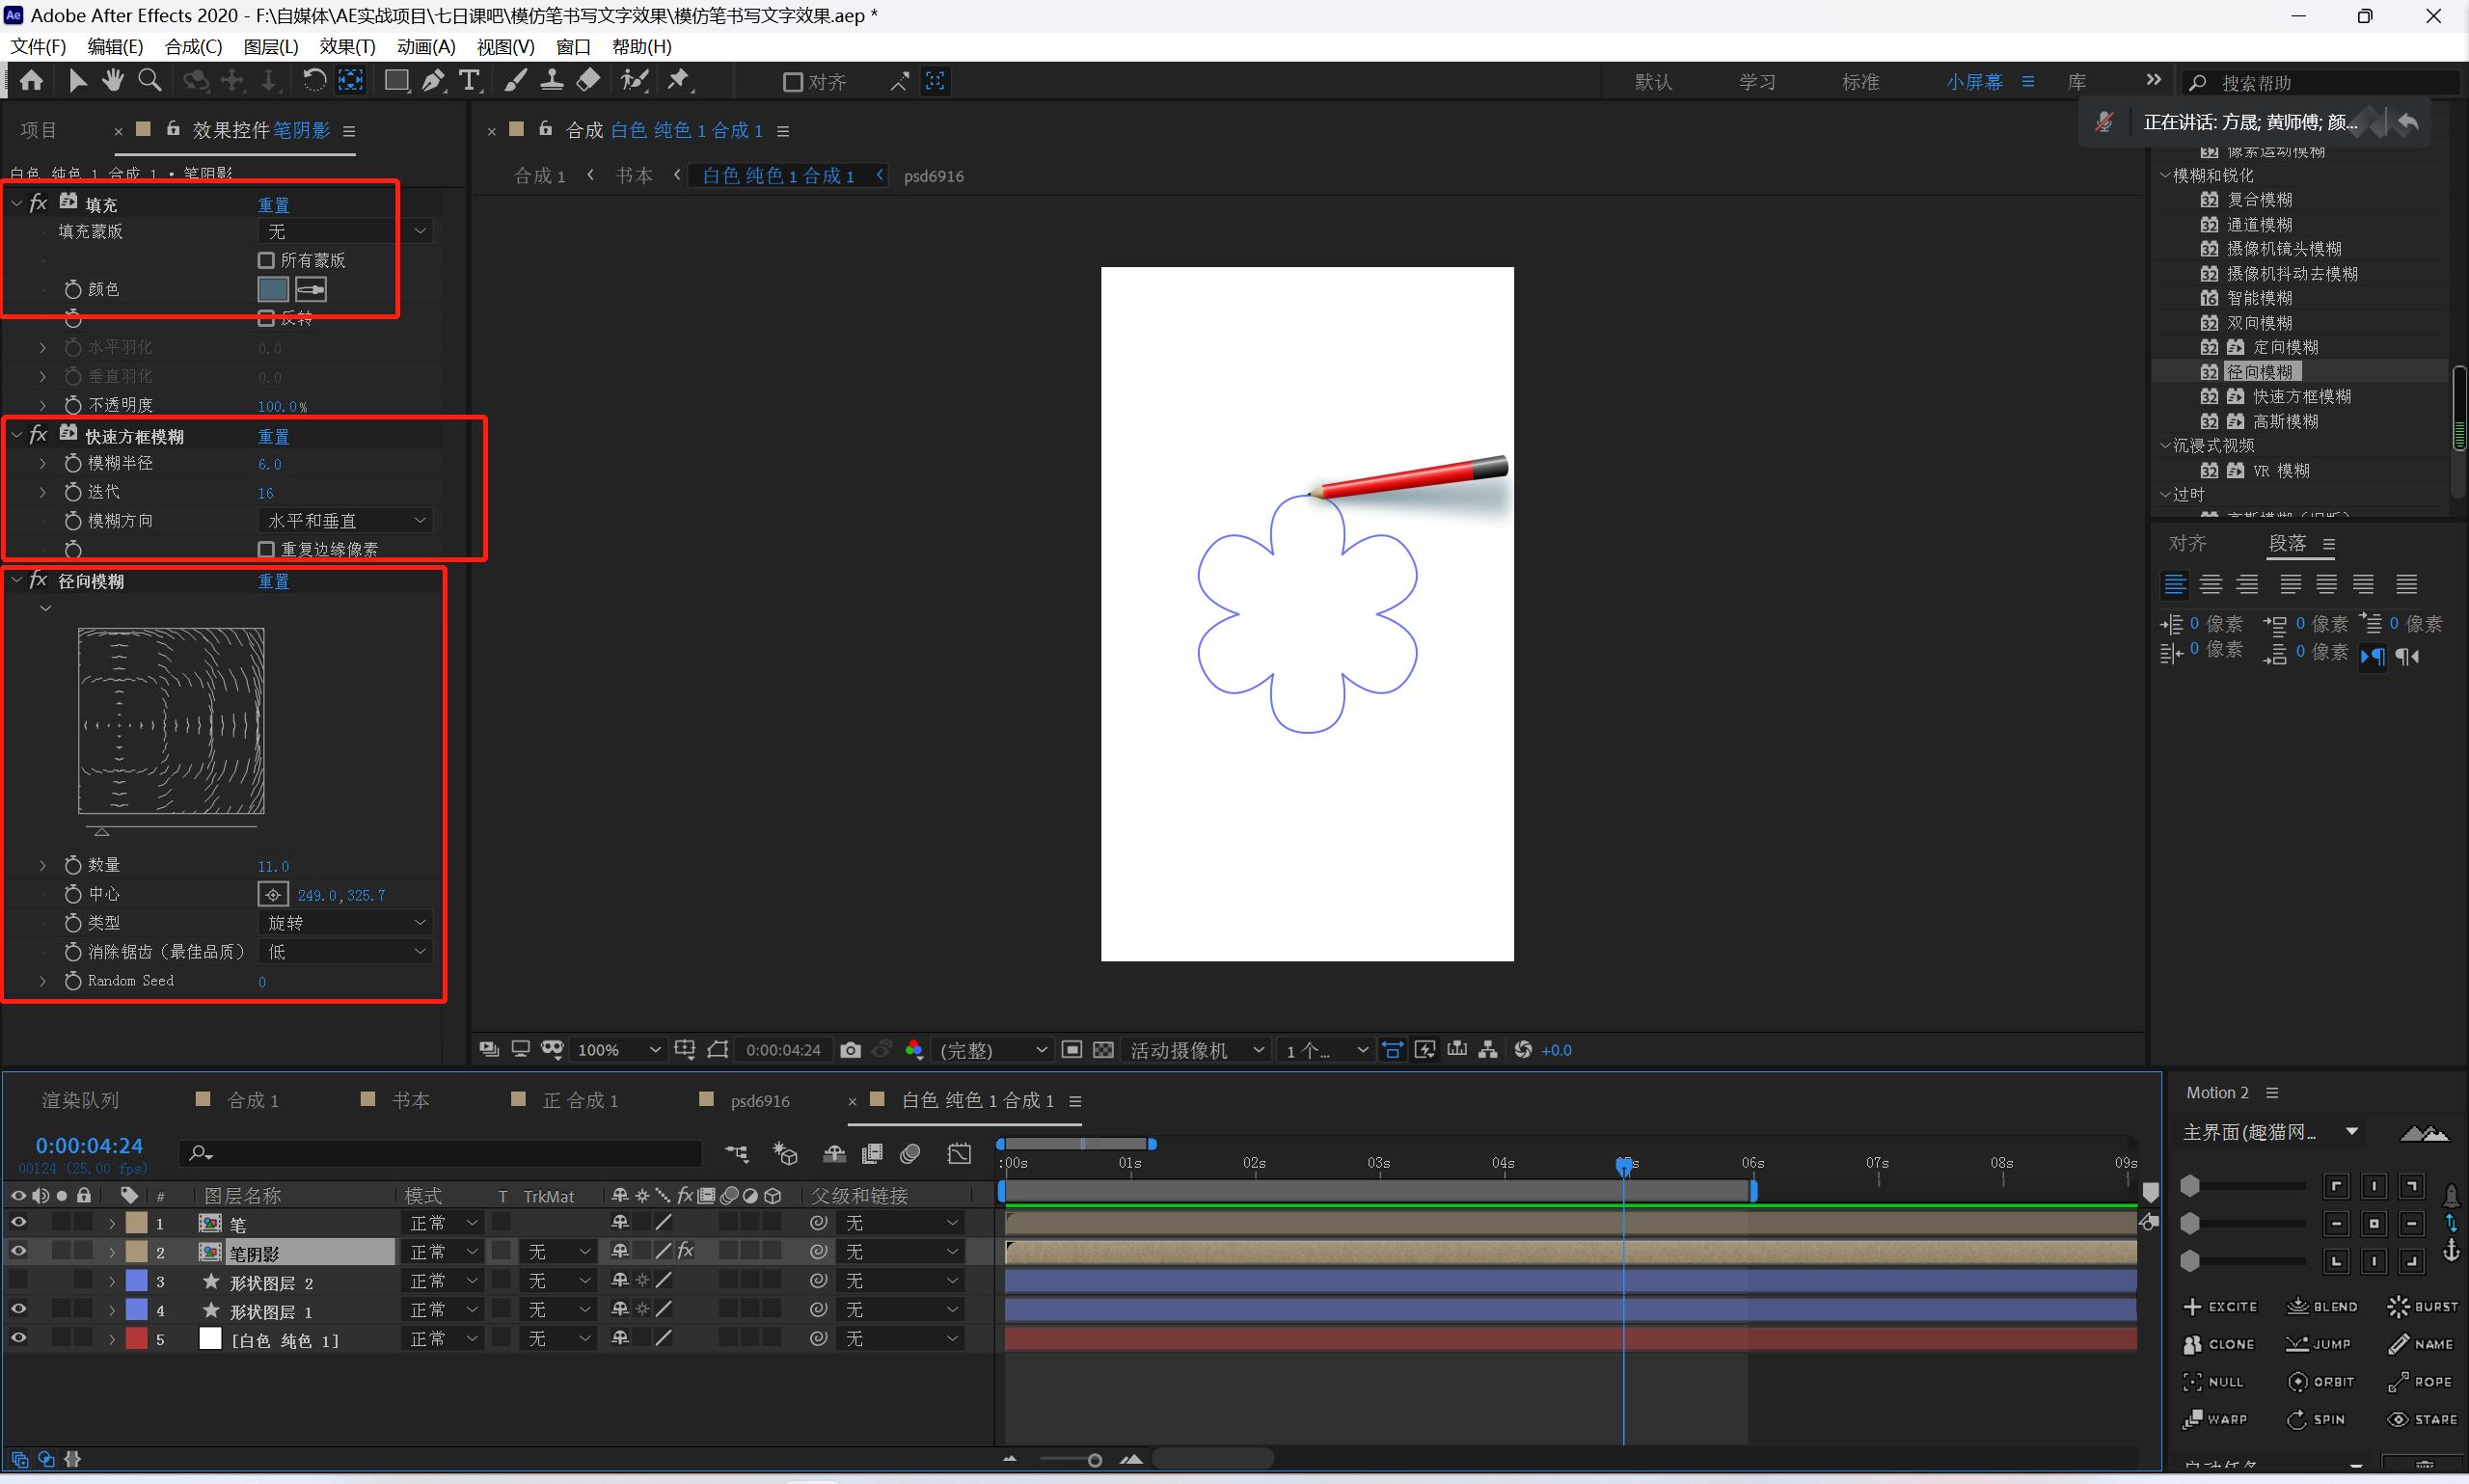
Task: Select the Type tool
Action: click(x=469, y=81)
